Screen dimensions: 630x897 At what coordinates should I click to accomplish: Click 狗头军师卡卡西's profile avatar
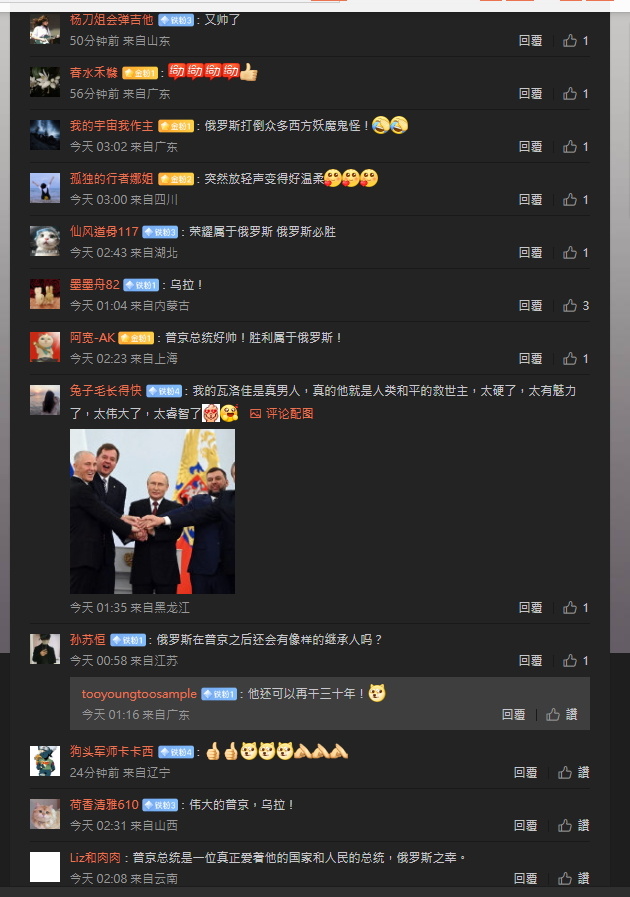[x=45, y=761]
